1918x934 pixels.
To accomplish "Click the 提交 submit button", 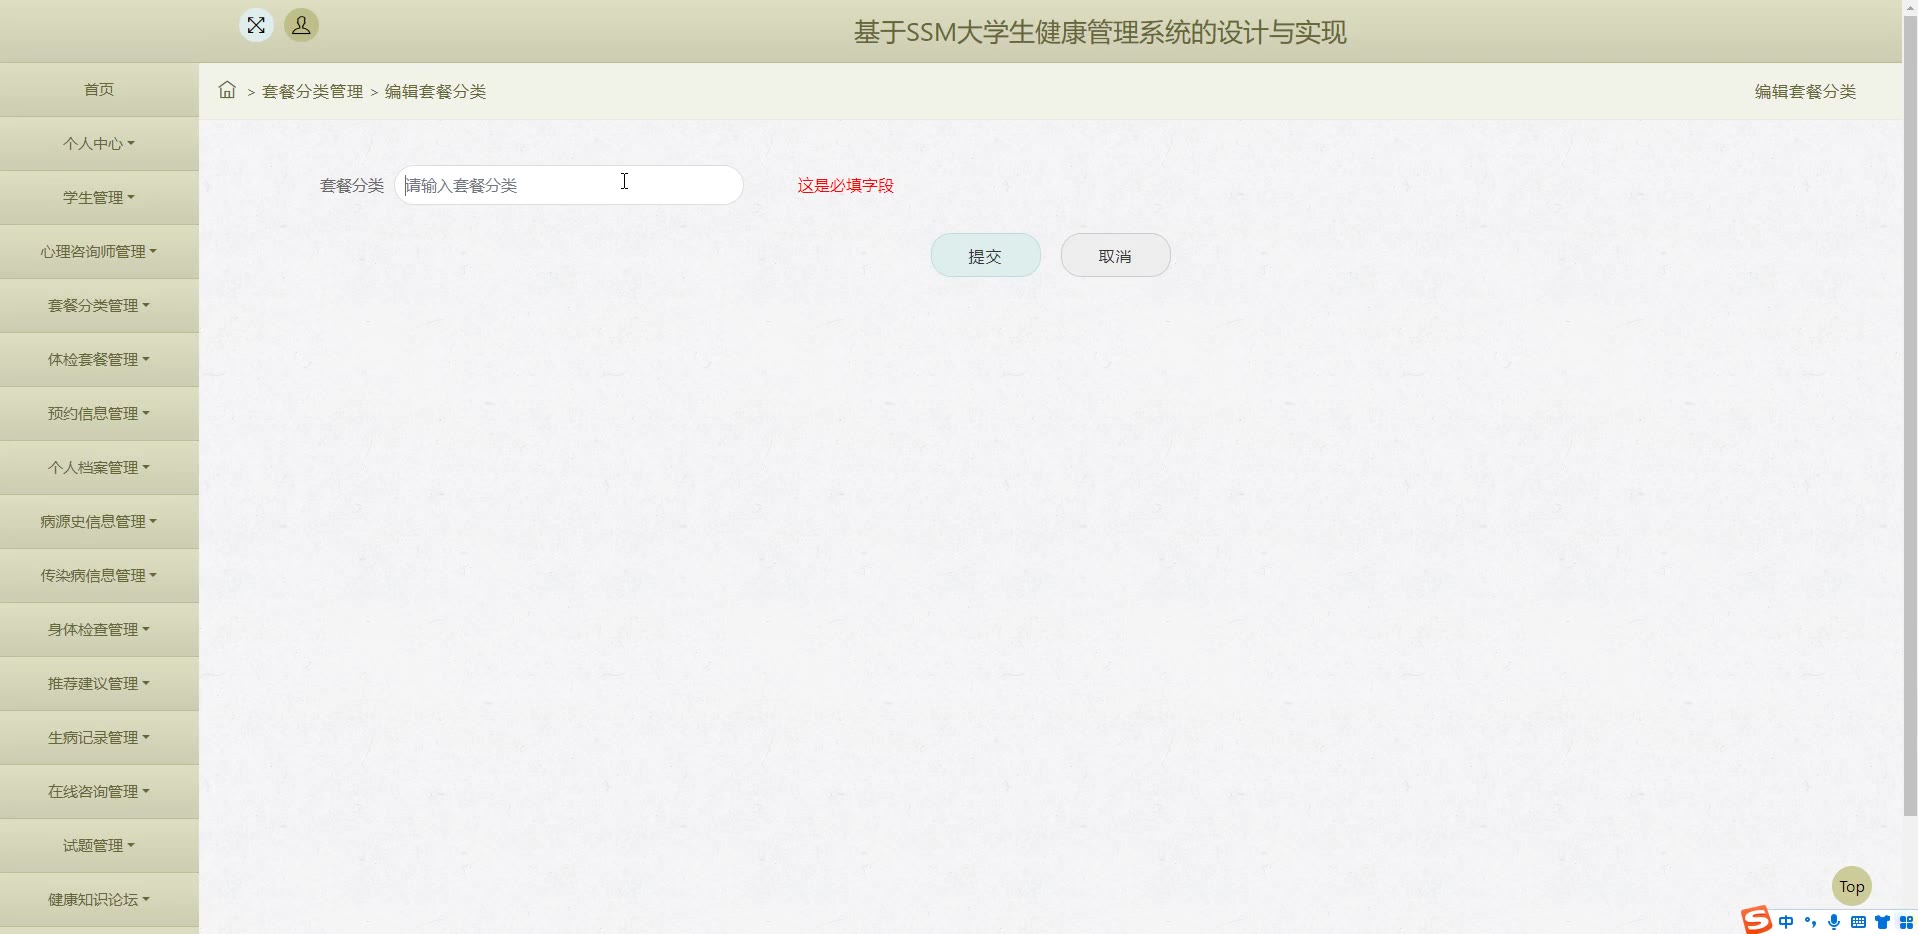I will pyautogui.click(x=985, y=256).
